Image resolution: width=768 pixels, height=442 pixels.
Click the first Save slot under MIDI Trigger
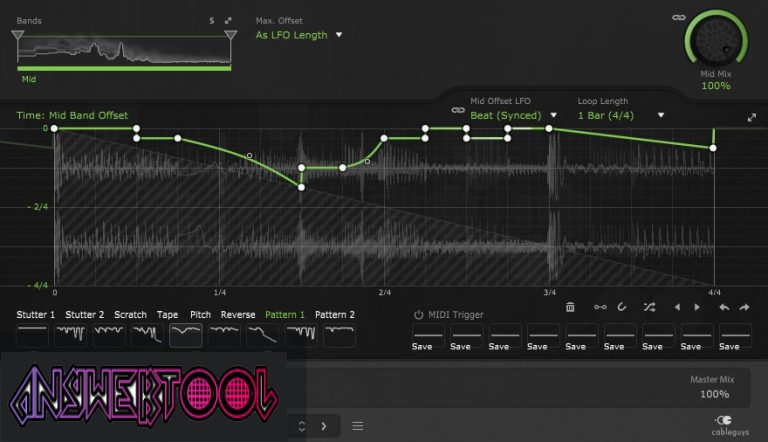coord(428,338)
